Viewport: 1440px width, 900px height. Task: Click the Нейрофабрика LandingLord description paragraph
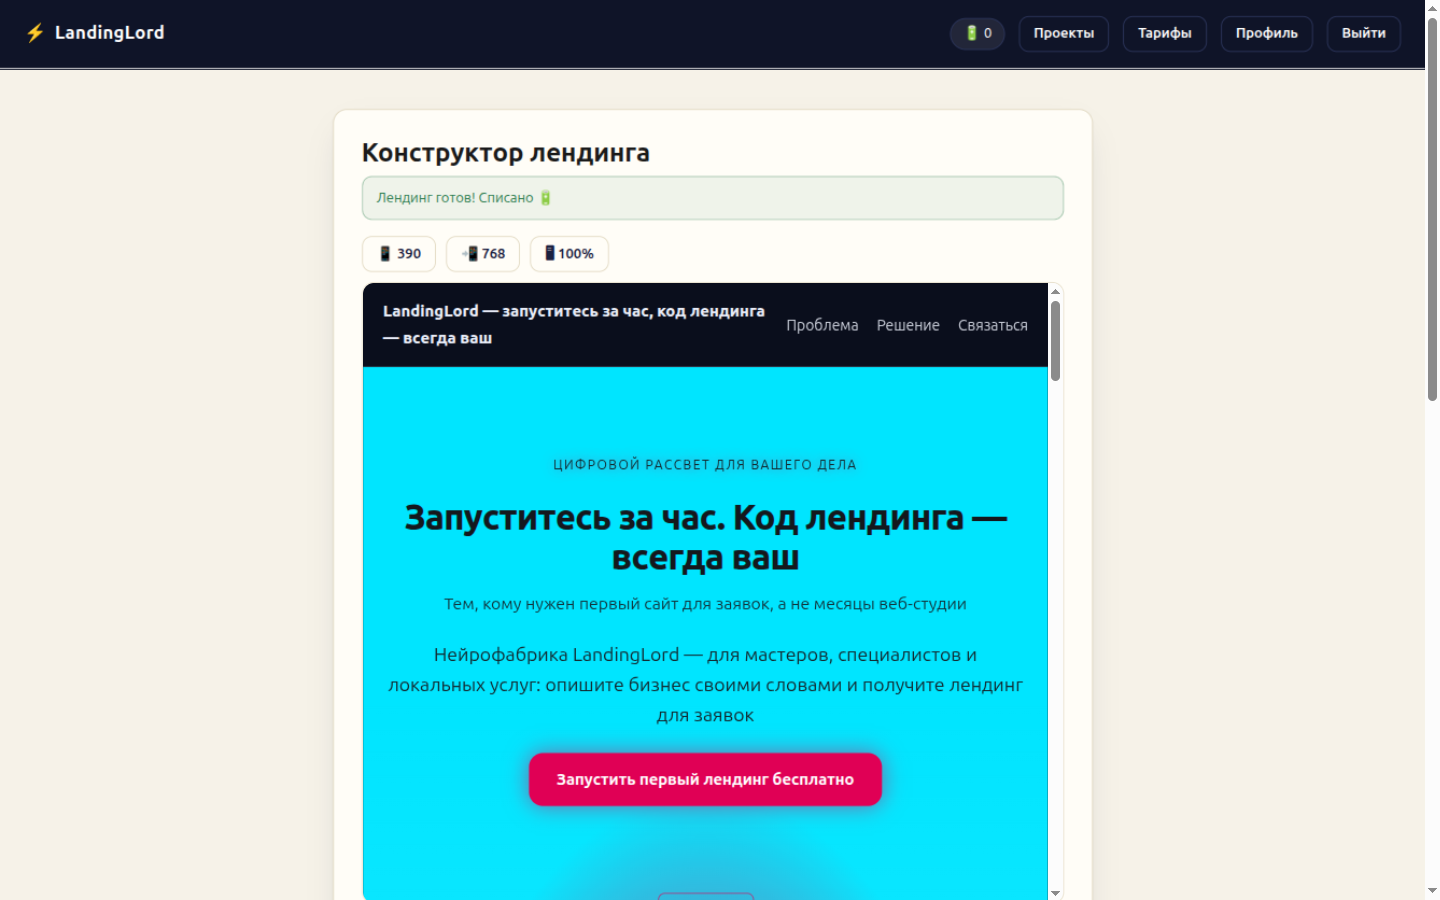[705, 685]
